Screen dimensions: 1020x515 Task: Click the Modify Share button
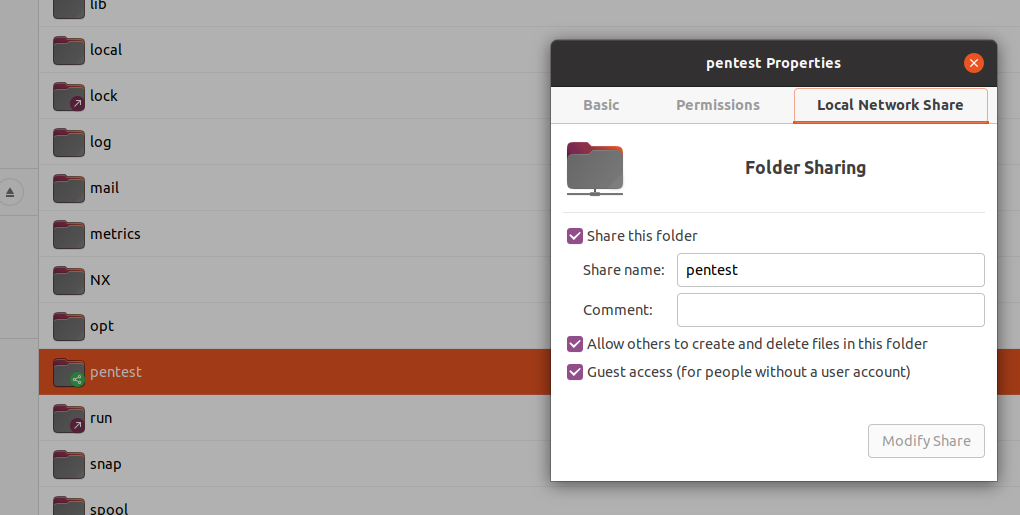[x=926, y=441]
